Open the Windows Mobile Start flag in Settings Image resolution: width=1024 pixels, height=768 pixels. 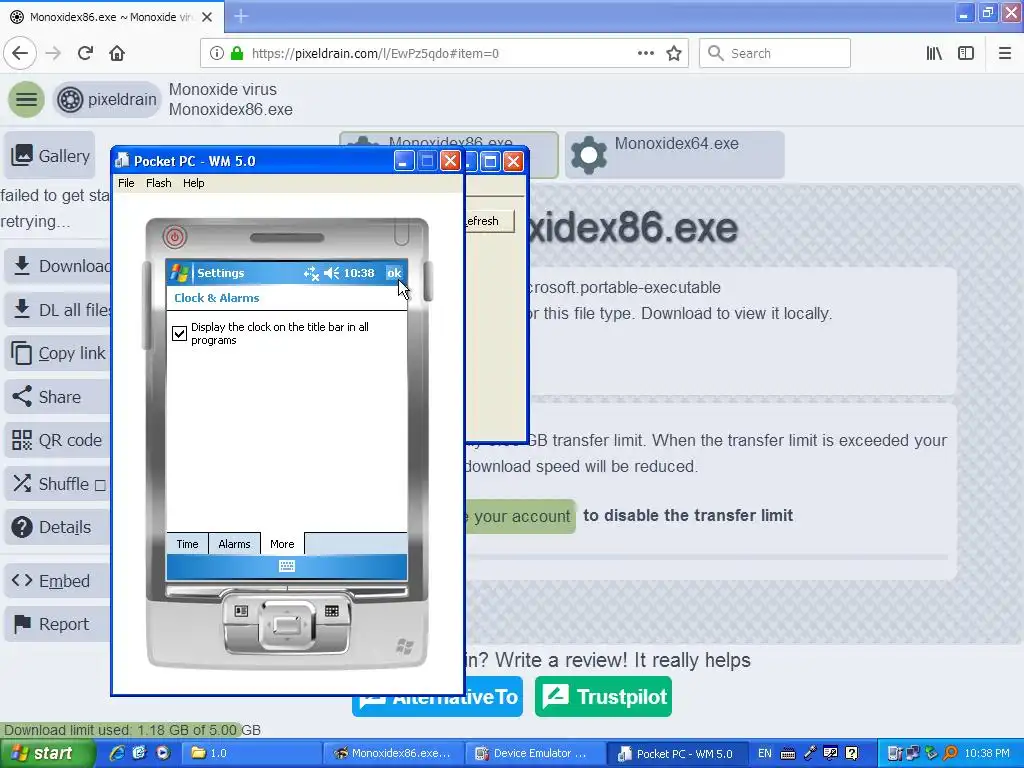coord(180,273)
